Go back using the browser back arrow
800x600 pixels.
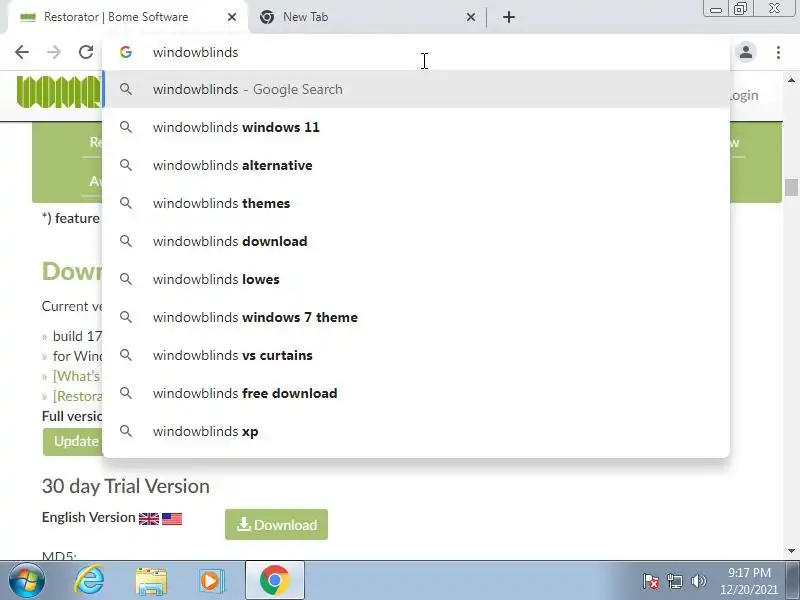click(22, 52)
